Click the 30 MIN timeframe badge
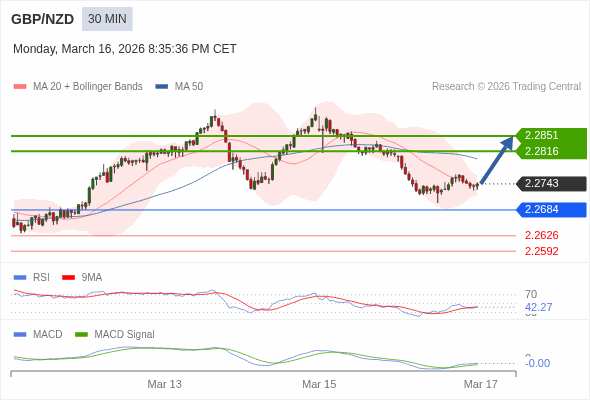The width and height of the screenshot is (590, 400). (x=107, y=19)
